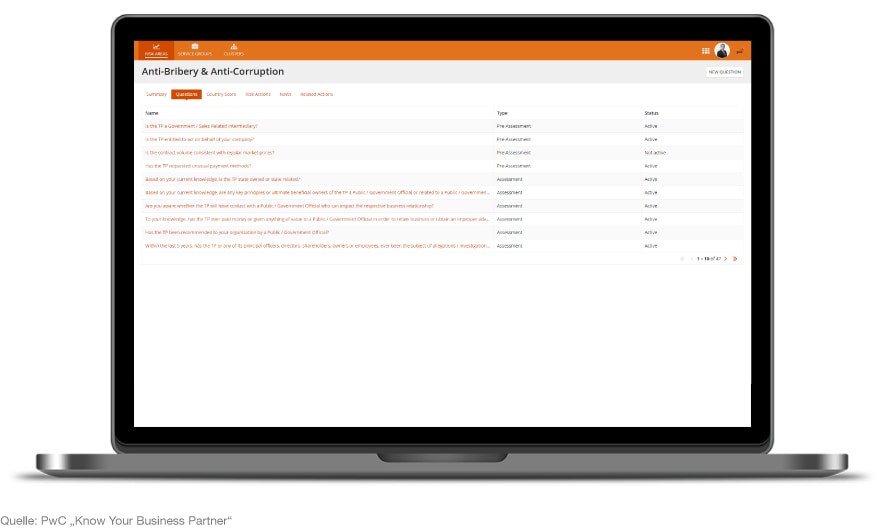Open question about TP entitled to act on behalf

point(200,139)
